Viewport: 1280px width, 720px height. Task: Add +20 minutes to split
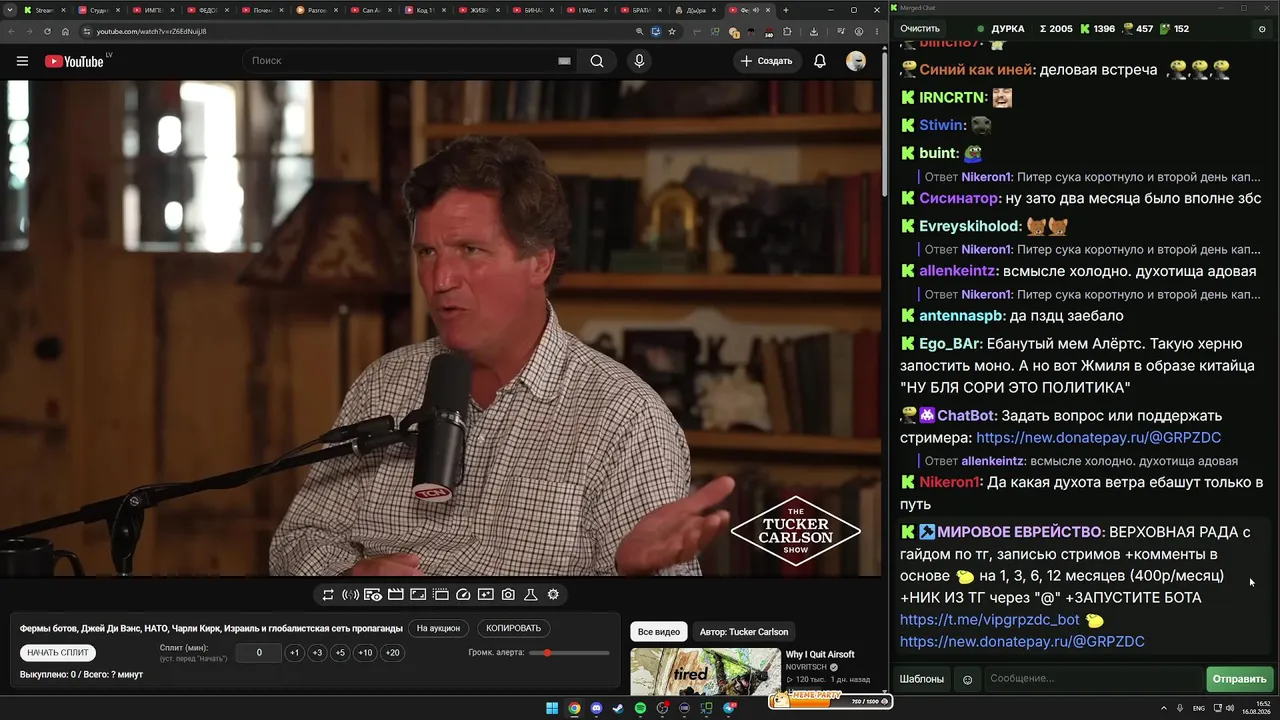pyautogui.click(x=392, y=653)
